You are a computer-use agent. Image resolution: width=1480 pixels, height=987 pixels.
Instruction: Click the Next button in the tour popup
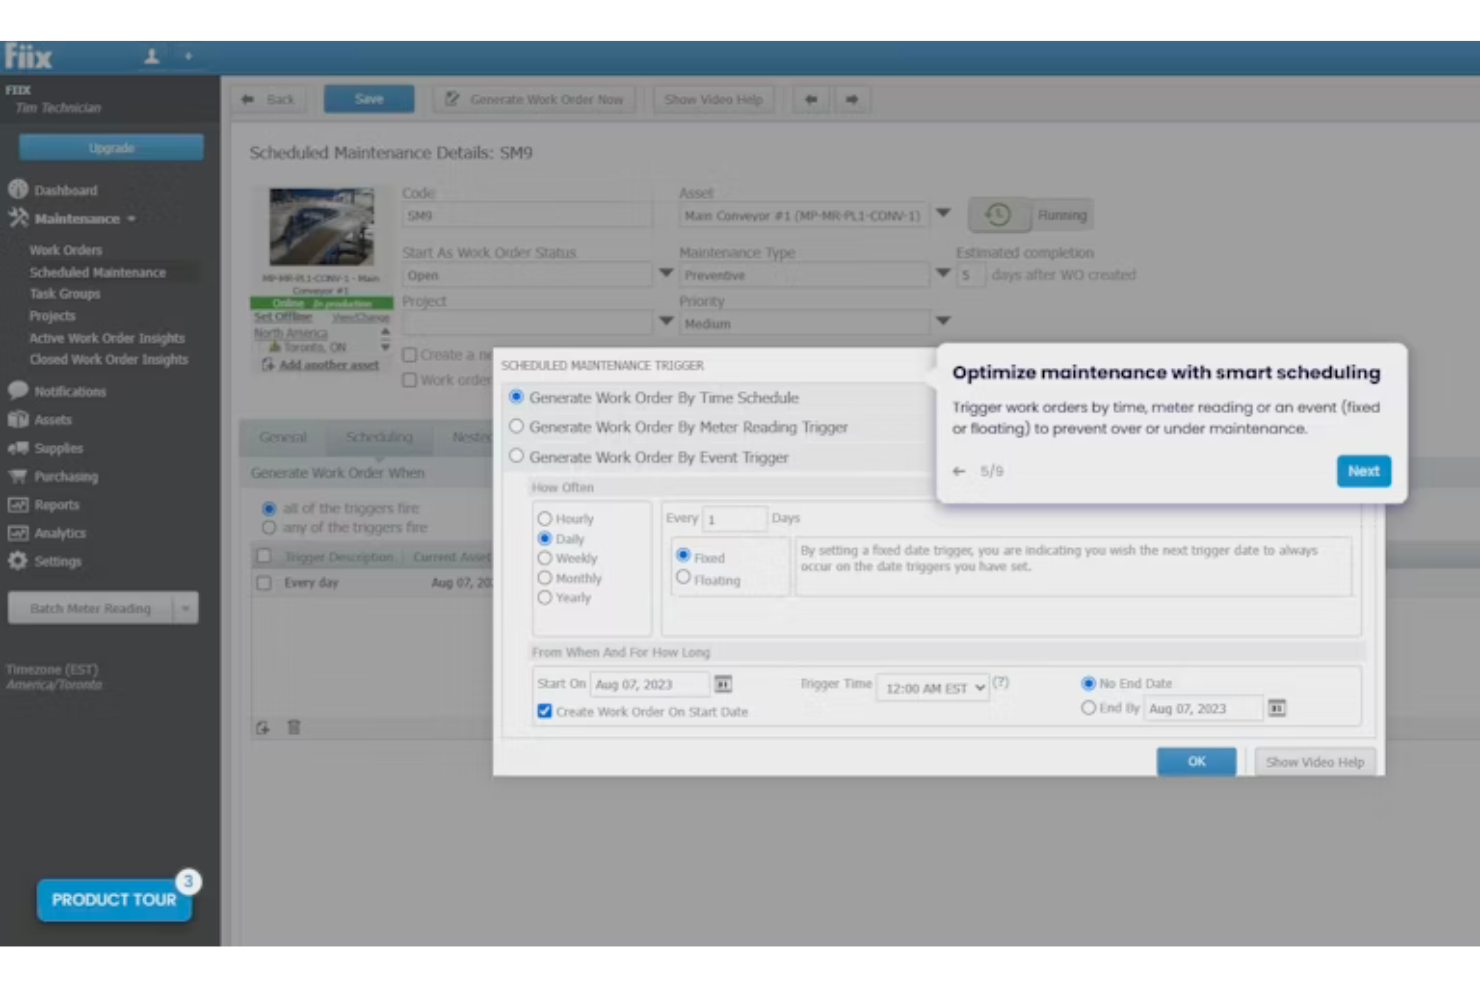1363,471
